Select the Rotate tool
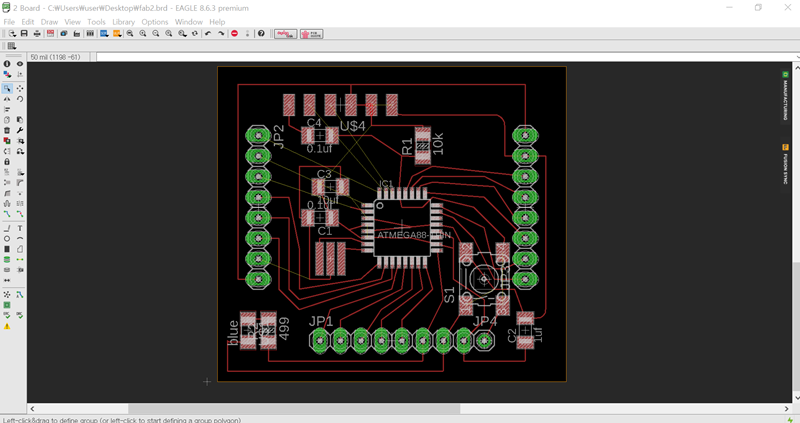 (x=20, y=99)
